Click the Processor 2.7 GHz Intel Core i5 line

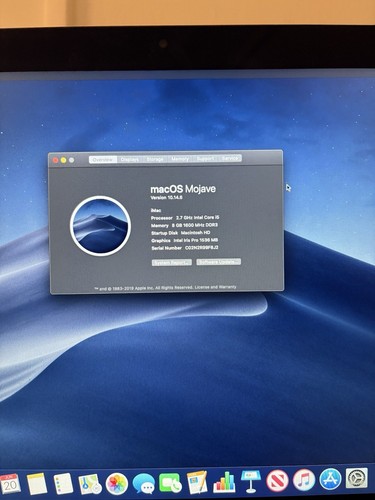185,218
